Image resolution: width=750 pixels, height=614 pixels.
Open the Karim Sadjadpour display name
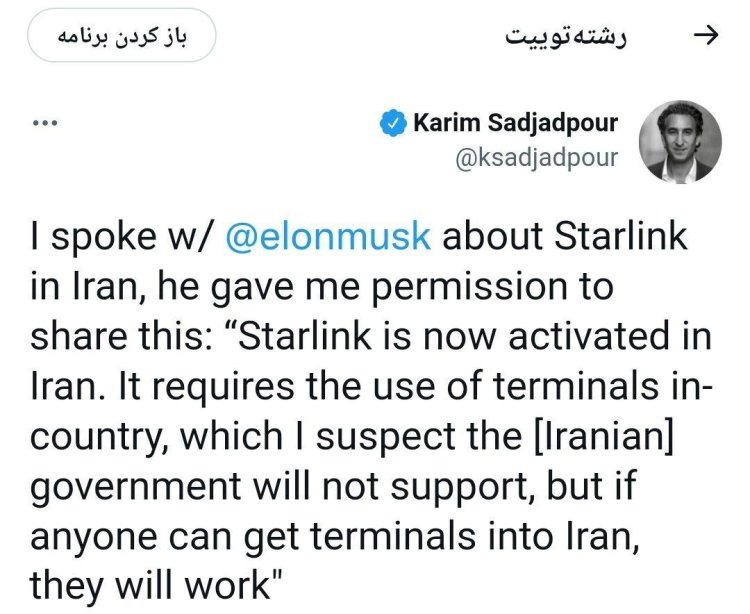point(516,123)
